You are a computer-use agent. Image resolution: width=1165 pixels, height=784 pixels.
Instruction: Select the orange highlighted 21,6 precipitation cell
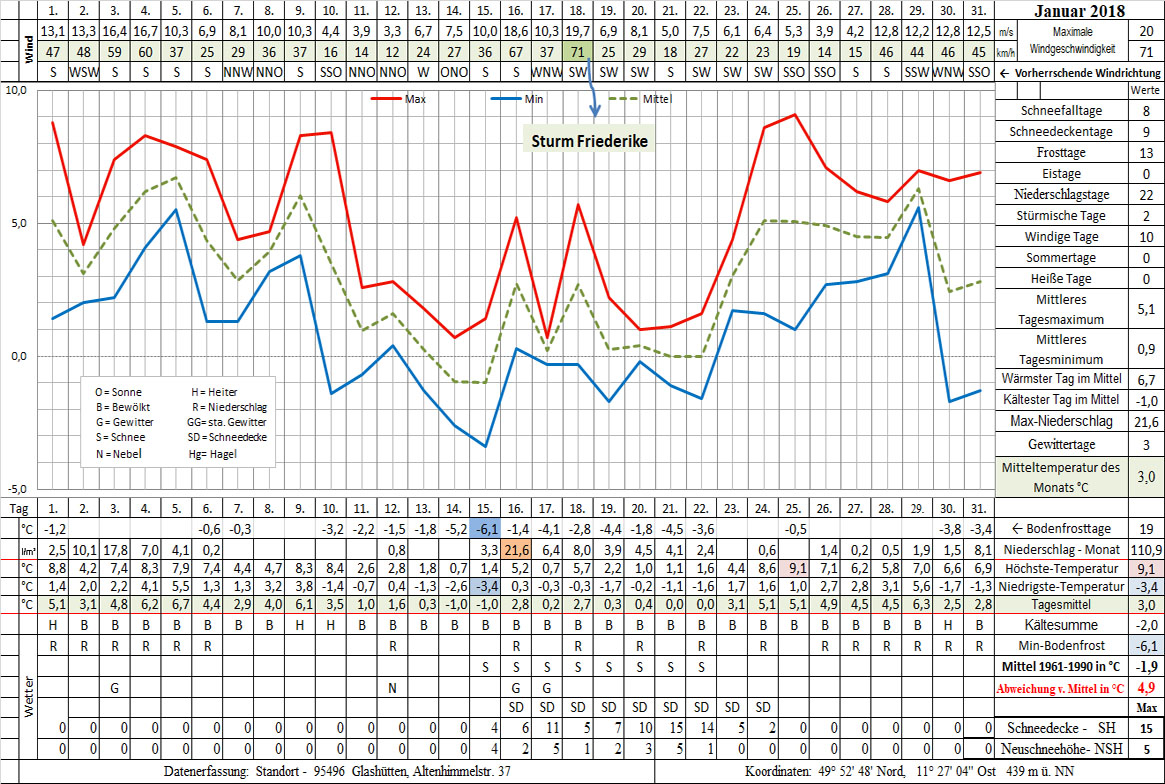point(516,549)
